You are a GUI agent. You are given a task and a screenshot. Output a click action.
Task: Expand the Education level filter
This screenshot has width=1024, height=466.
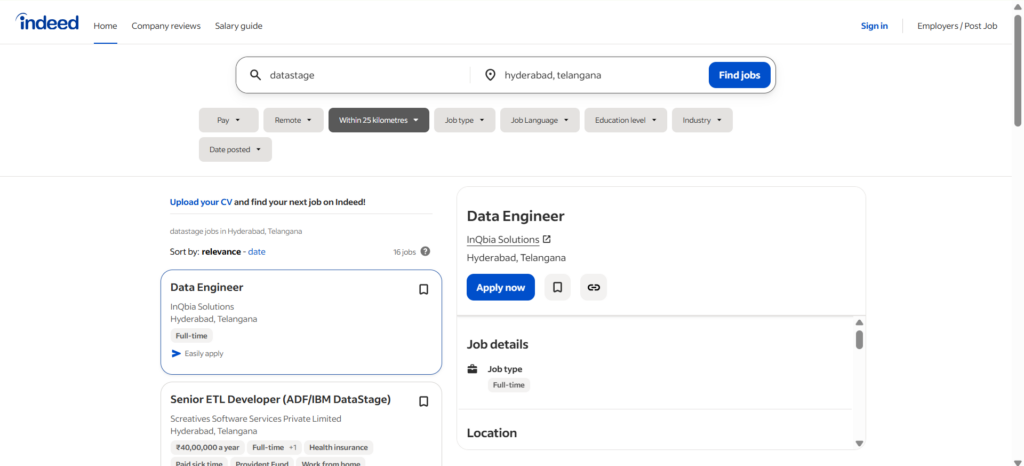626,120
